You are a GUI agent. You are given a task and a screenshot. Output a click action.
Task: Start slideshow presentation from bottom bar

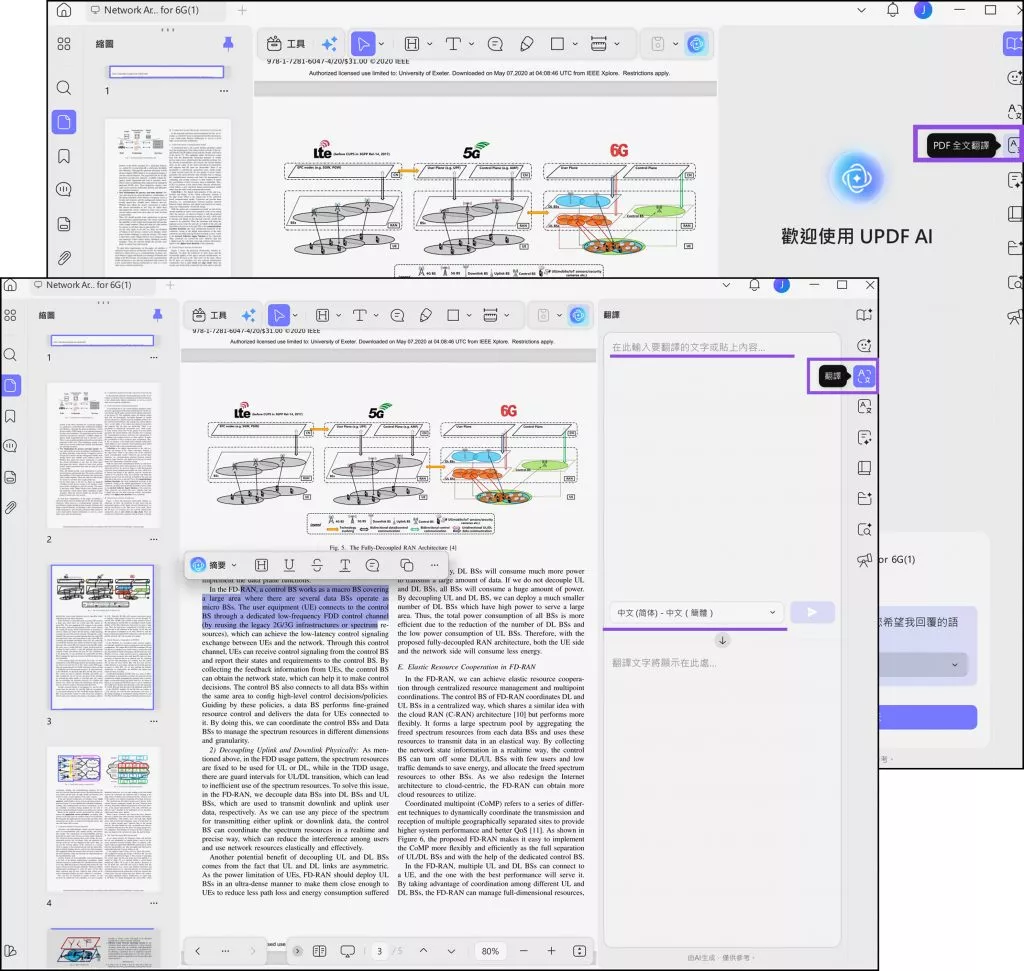pyautogui.click(x=347, y=951)
